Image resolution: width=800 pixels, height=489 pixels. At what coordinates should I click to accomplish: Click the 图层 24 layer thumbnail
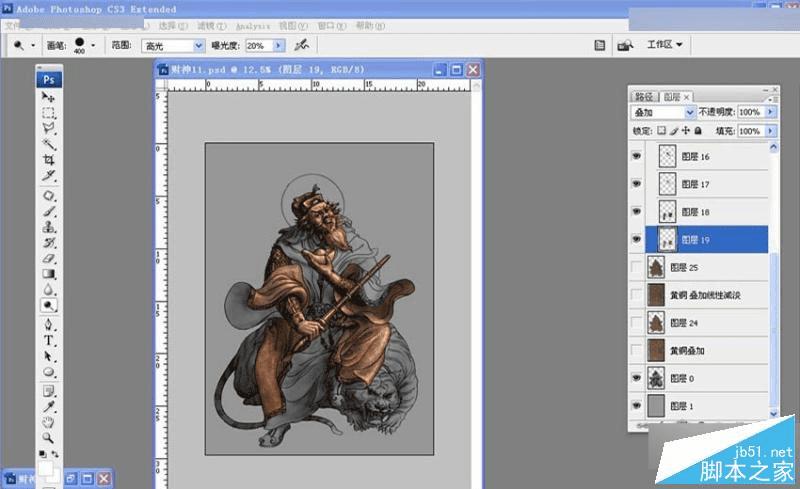[657, 323]
